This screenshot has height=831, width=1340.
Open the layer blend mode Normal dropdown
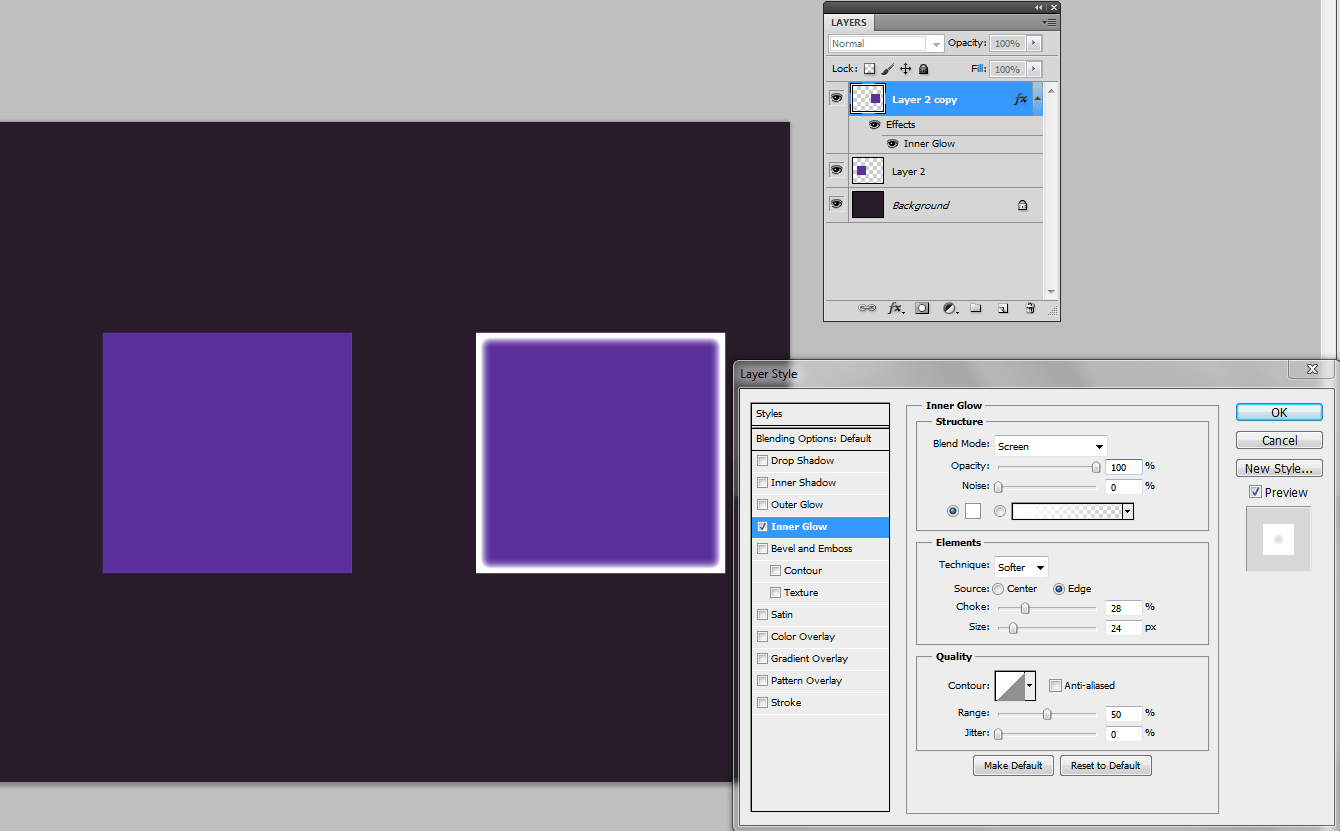(x=886, y=43)
